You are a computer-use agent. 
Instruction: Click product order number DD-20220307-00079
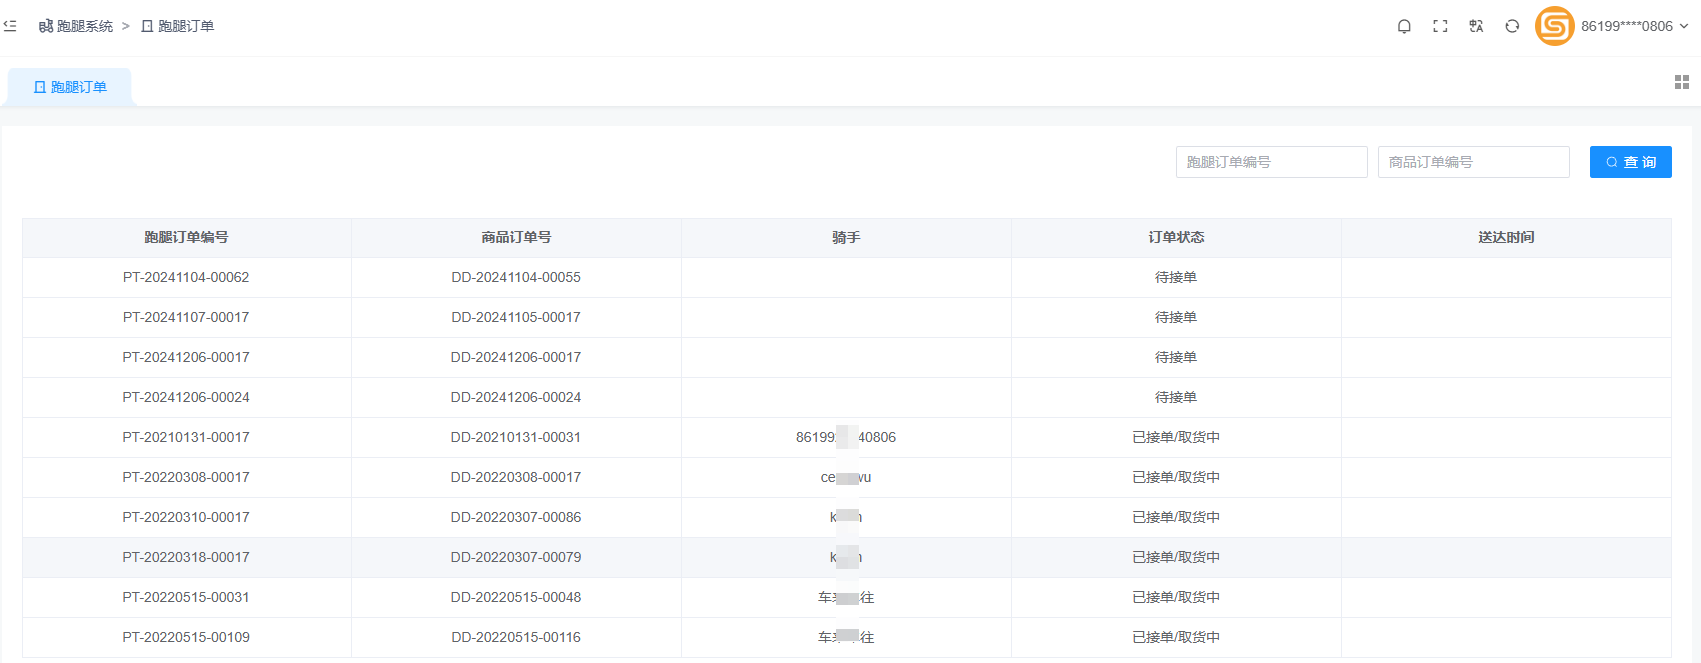[x=516, y=557]
